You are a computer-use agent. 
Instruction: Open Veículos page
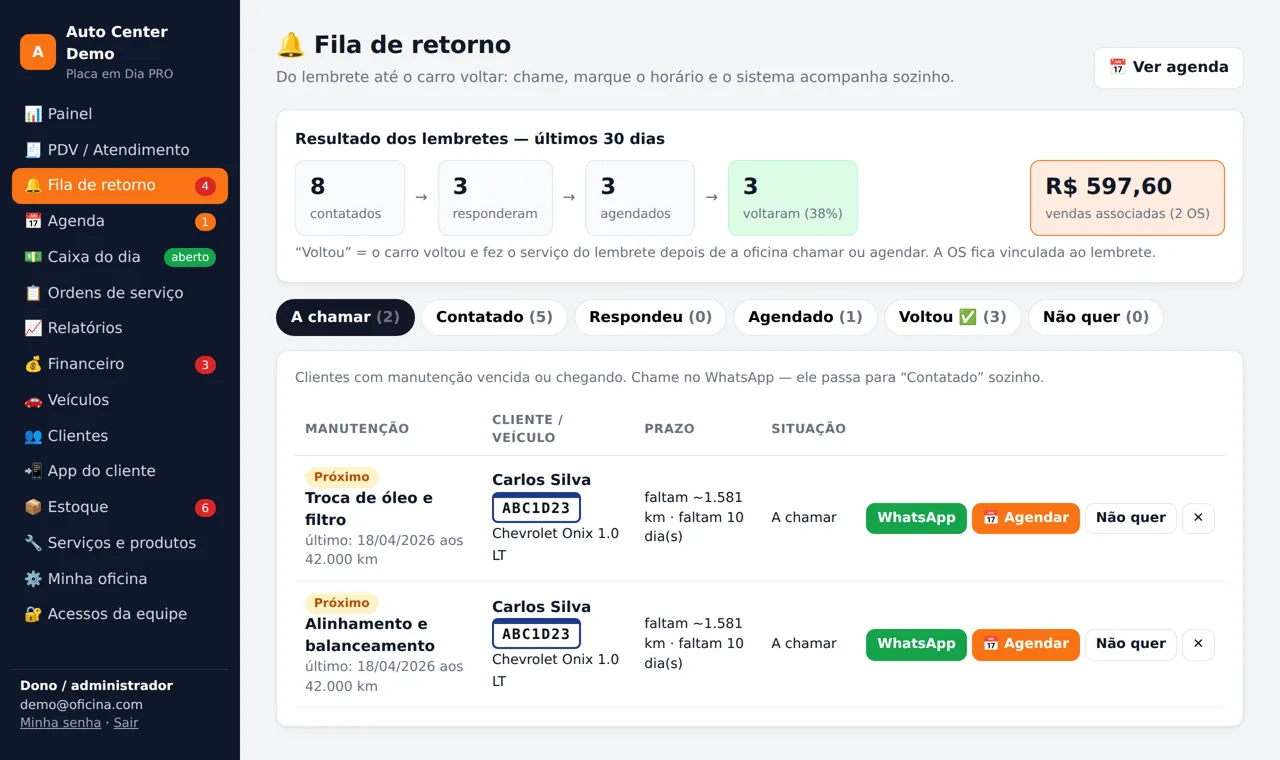pyautogui.click(x=120, y=400)
